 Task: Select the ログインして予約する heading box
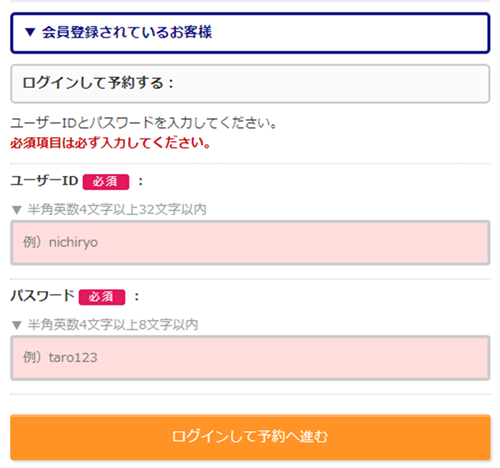(x=250, y=83)
